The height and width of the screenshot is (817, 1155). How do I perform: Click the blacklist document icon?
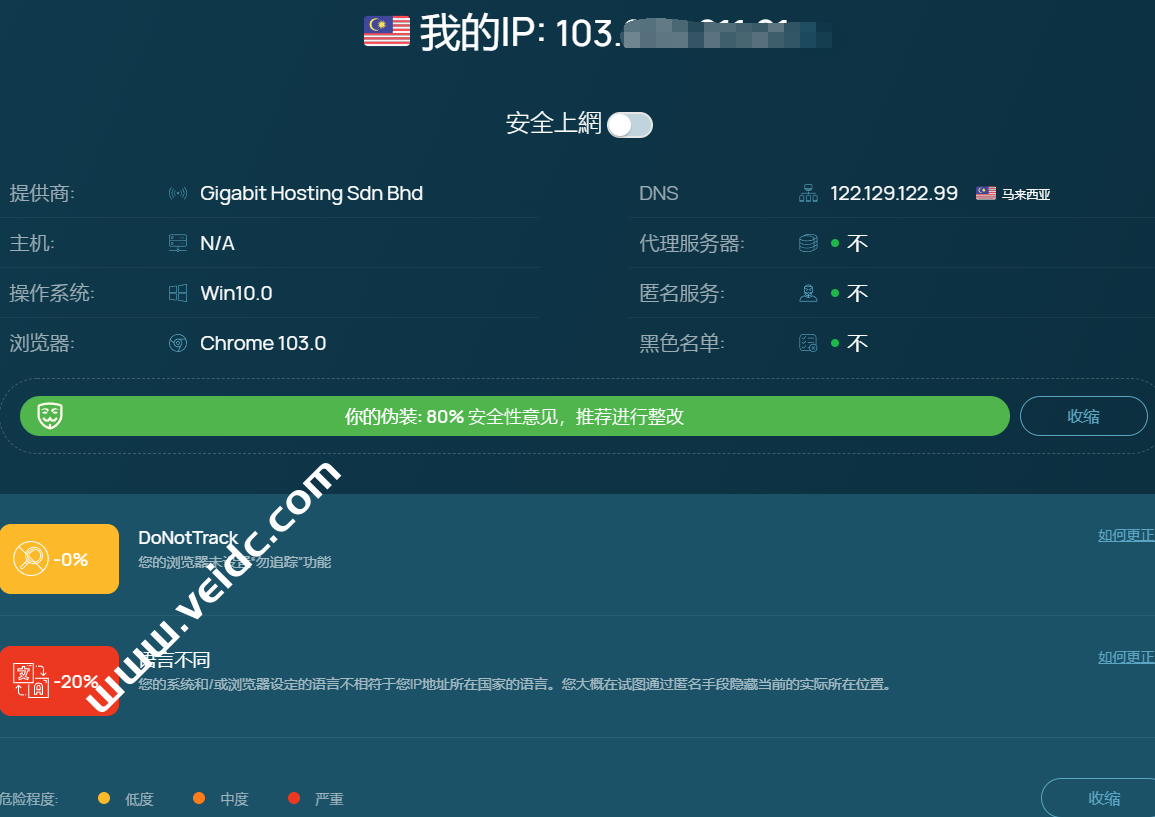point(808,343)
